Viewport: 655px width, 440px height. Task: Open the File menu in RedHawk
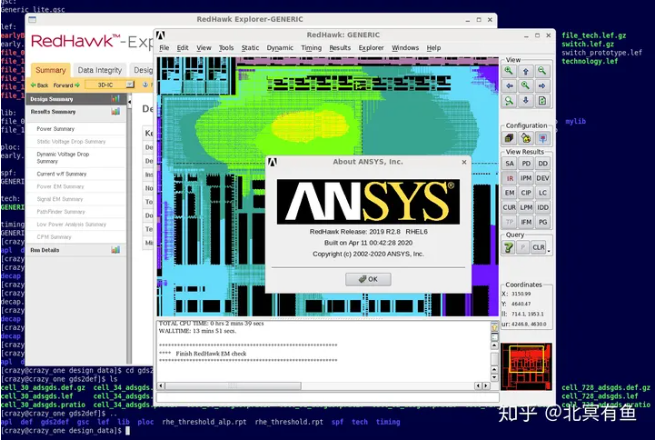[165, 48]
